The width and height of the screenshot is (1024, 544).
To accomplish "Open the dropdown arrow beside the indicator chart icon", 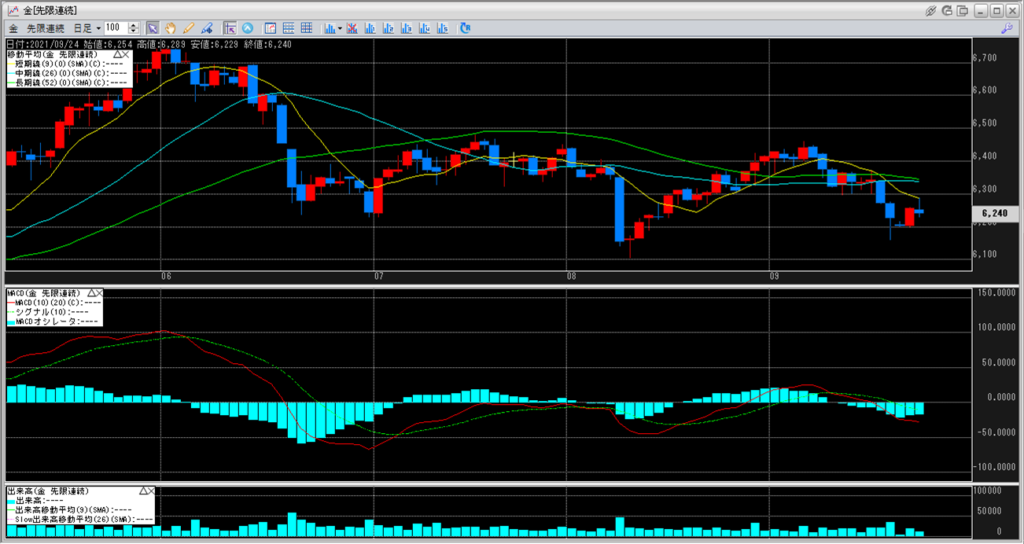I will click(x=340, y=28).
